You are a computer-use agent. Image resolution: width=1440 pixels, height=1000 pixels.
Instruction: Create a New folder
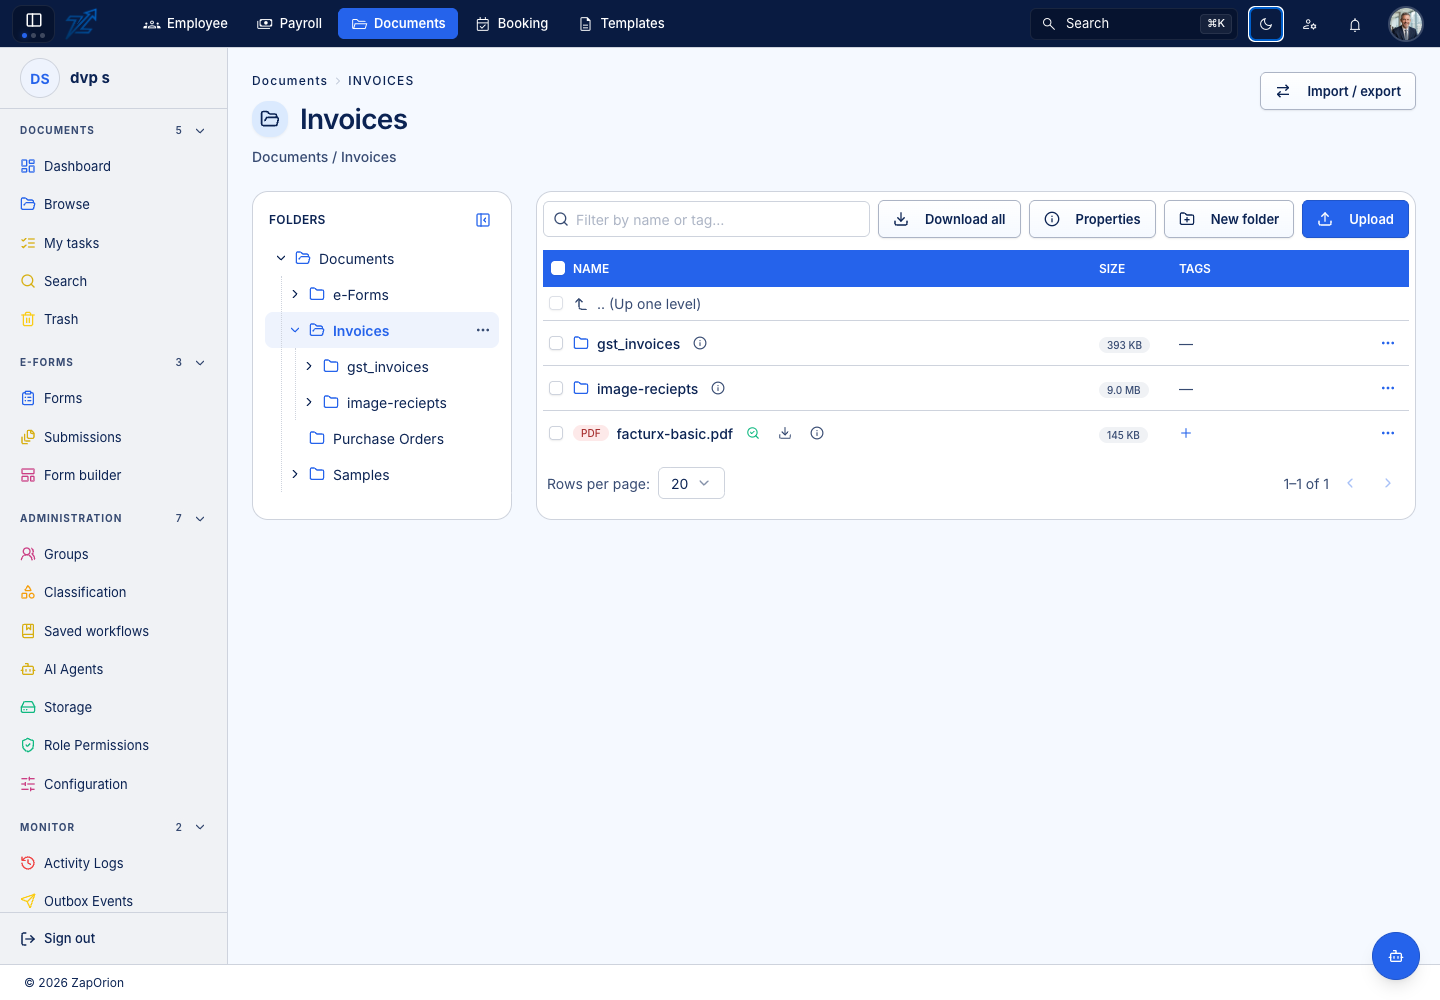[x=1229, y=219]
